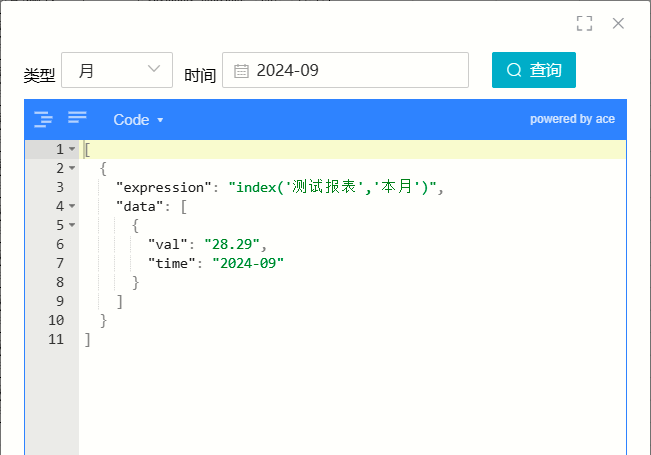Open the powered by ace link

pos(572,119)
